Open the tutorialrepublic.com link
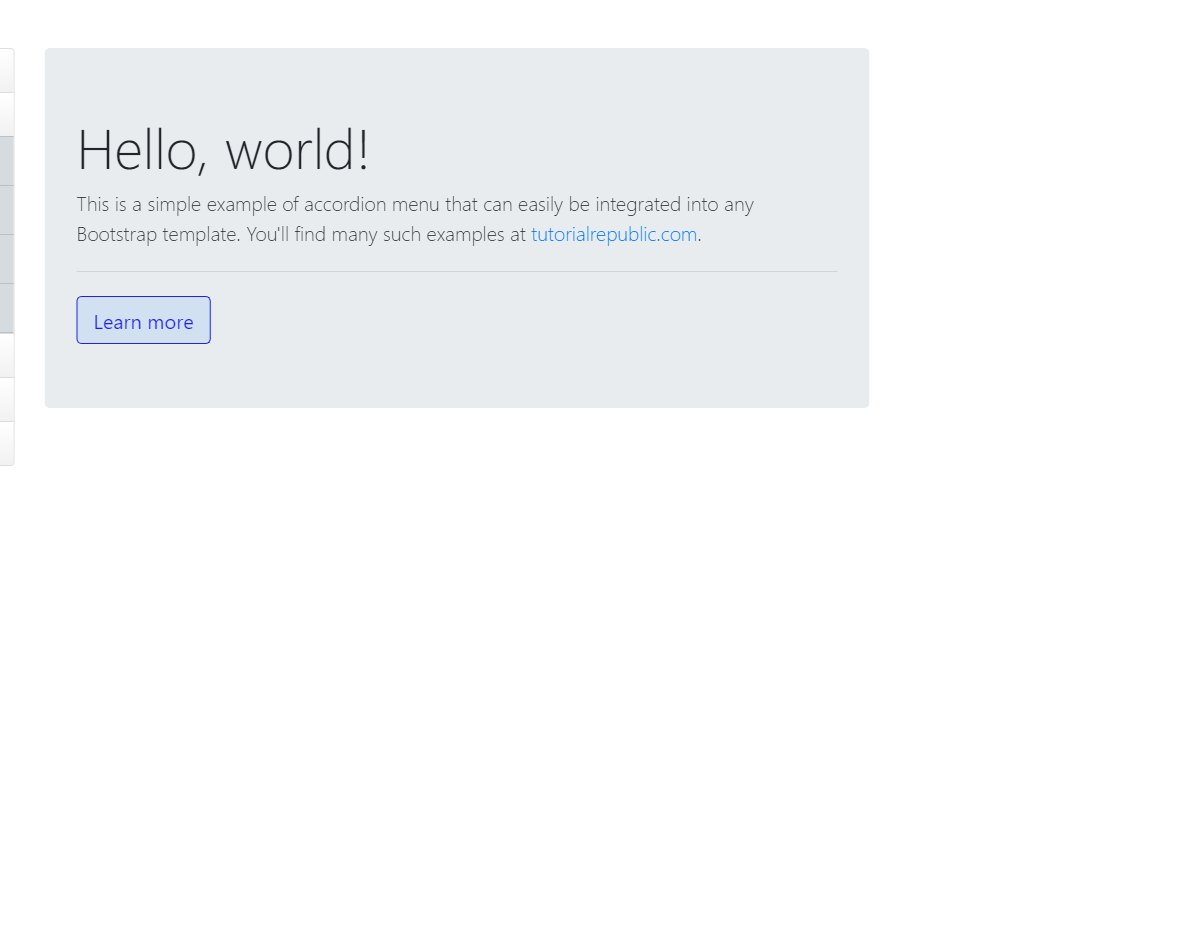The width and height of the screenshot is (1200, 952). (x=613, y=235)
